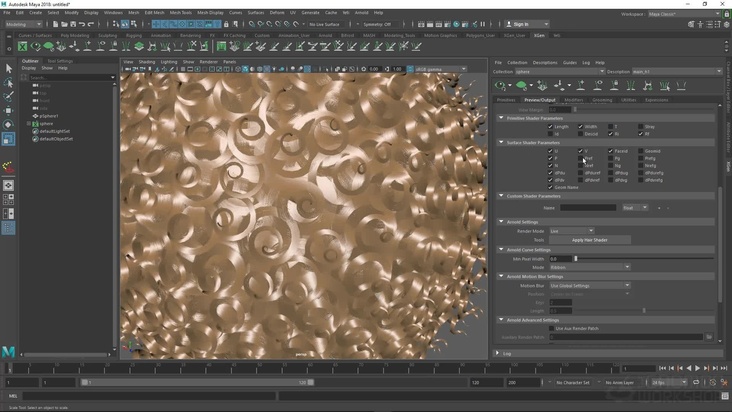Image resolution: width=732 pixels, height=412 pixels.
Task: Toggle the Length primitive shader checkbox
Action: [551, 127]
